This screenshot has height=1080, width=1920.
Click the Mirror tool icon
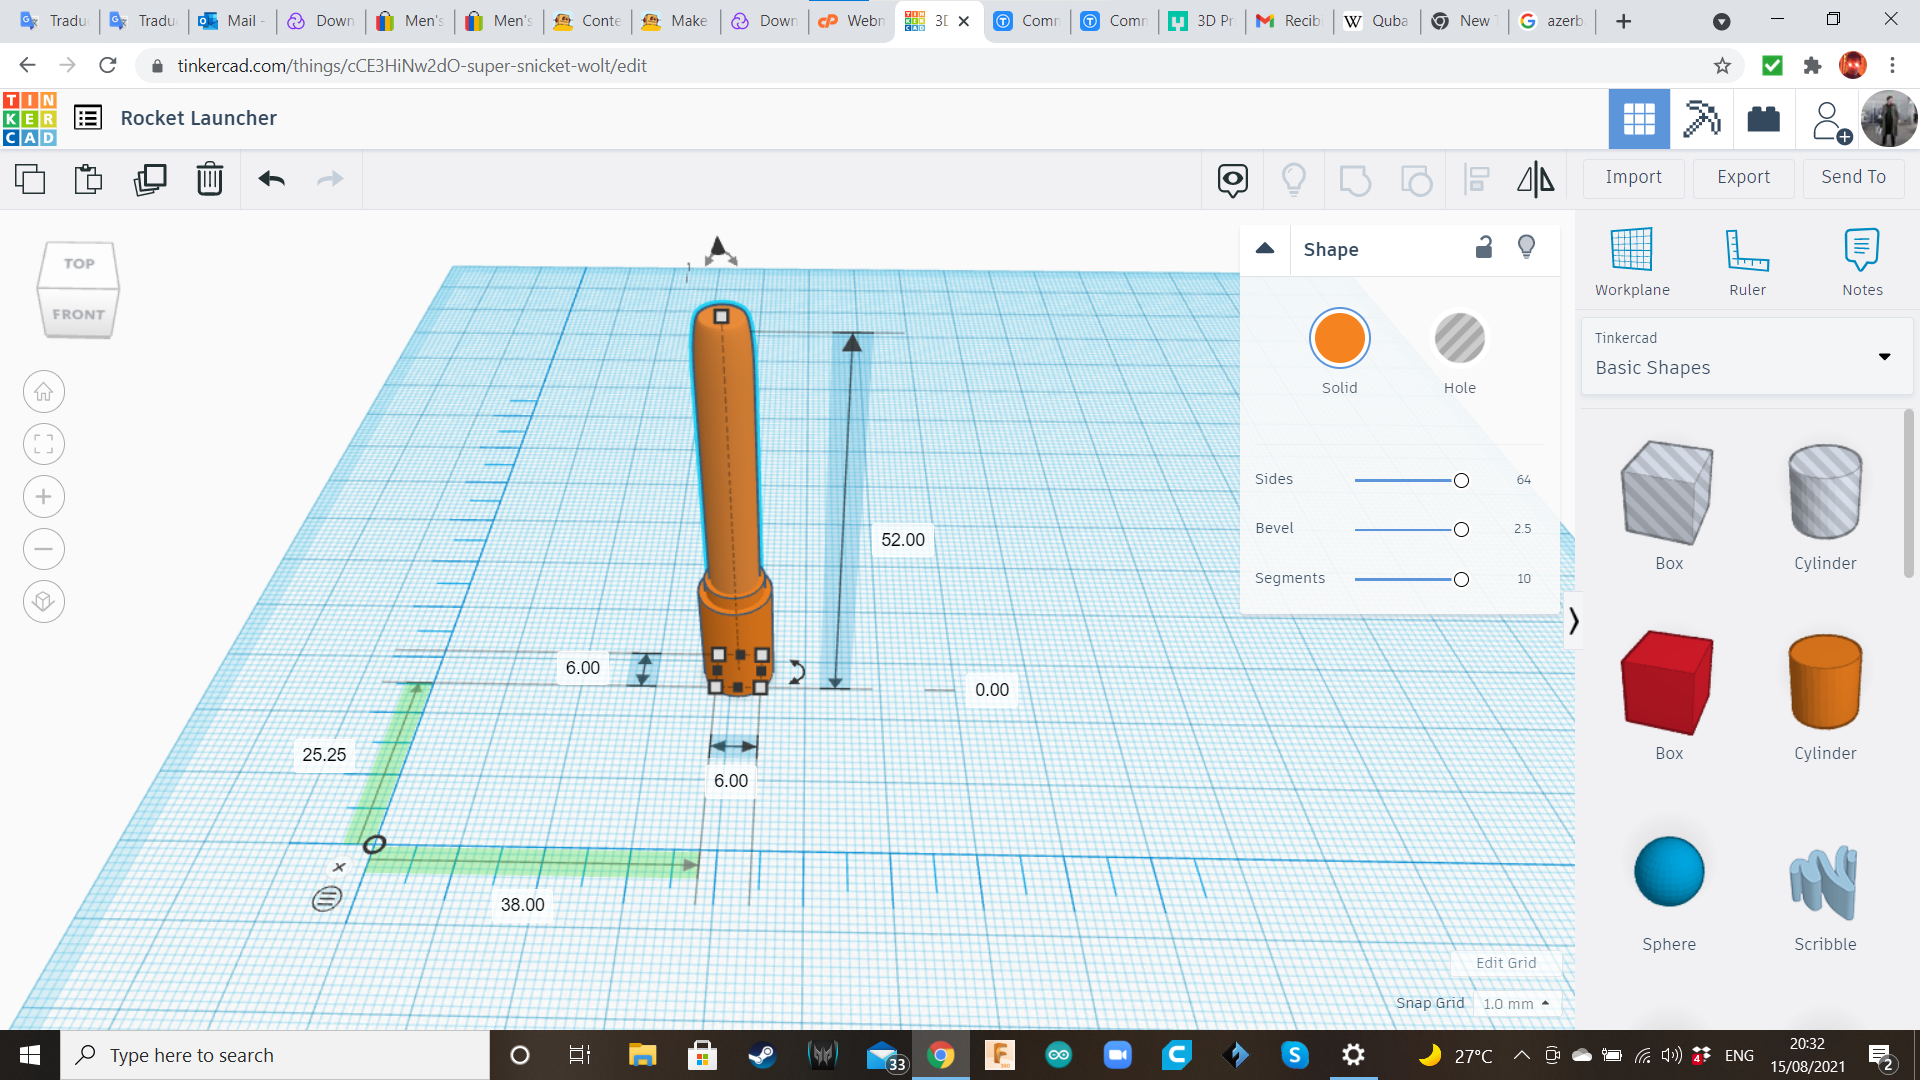tap(1535, 179)
